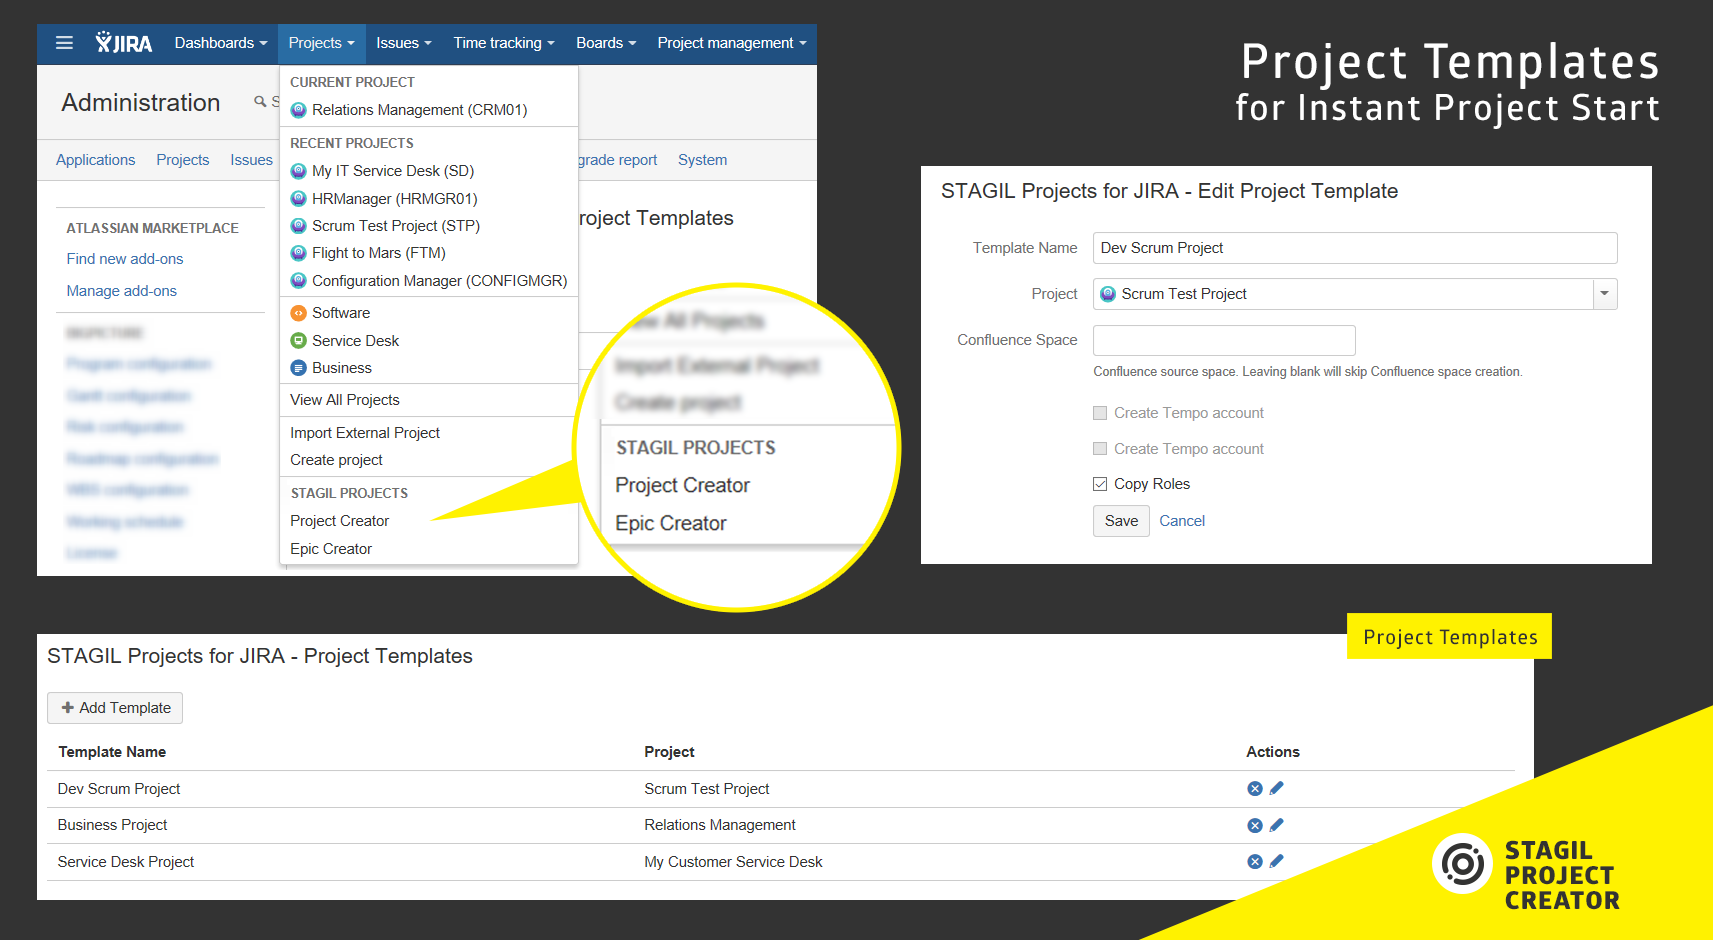Open the Issues dropdown menu
Viewport: 1713px width, 940px height.
[404, 43]
